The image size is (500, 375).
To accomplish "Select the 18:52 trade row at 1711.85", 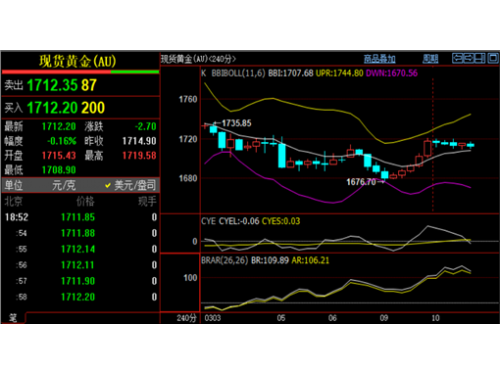I will (80, 217).
